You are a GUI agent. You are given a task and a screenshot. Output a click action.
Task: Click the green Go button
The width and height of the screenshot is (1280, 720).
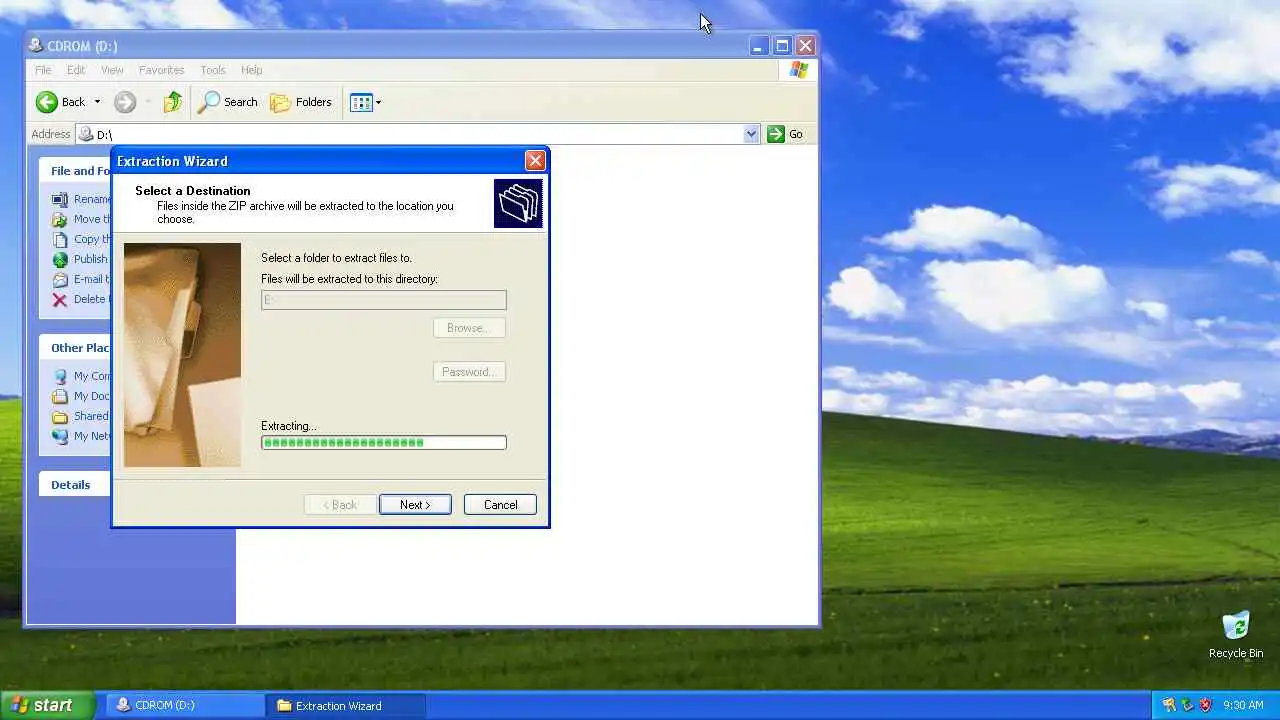tap(786, 134)
